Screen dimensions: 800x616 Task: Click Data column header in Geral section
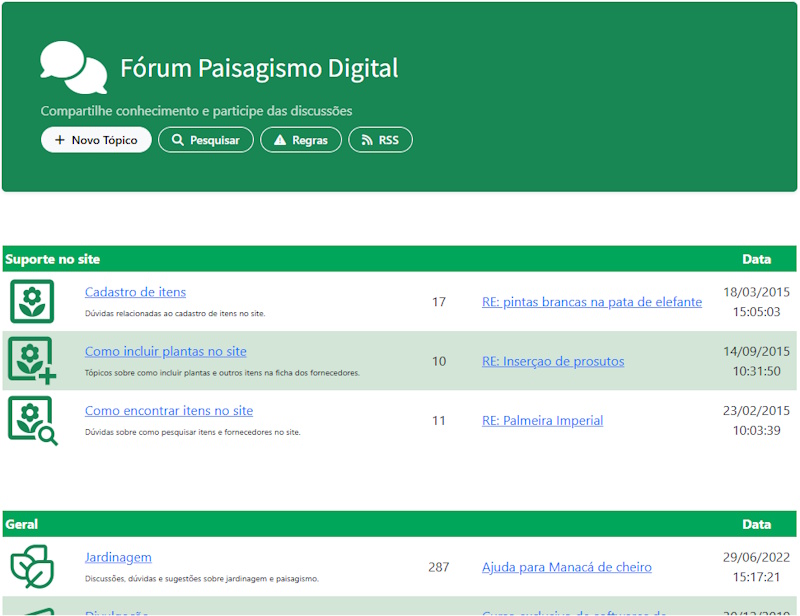click(756, 524)
